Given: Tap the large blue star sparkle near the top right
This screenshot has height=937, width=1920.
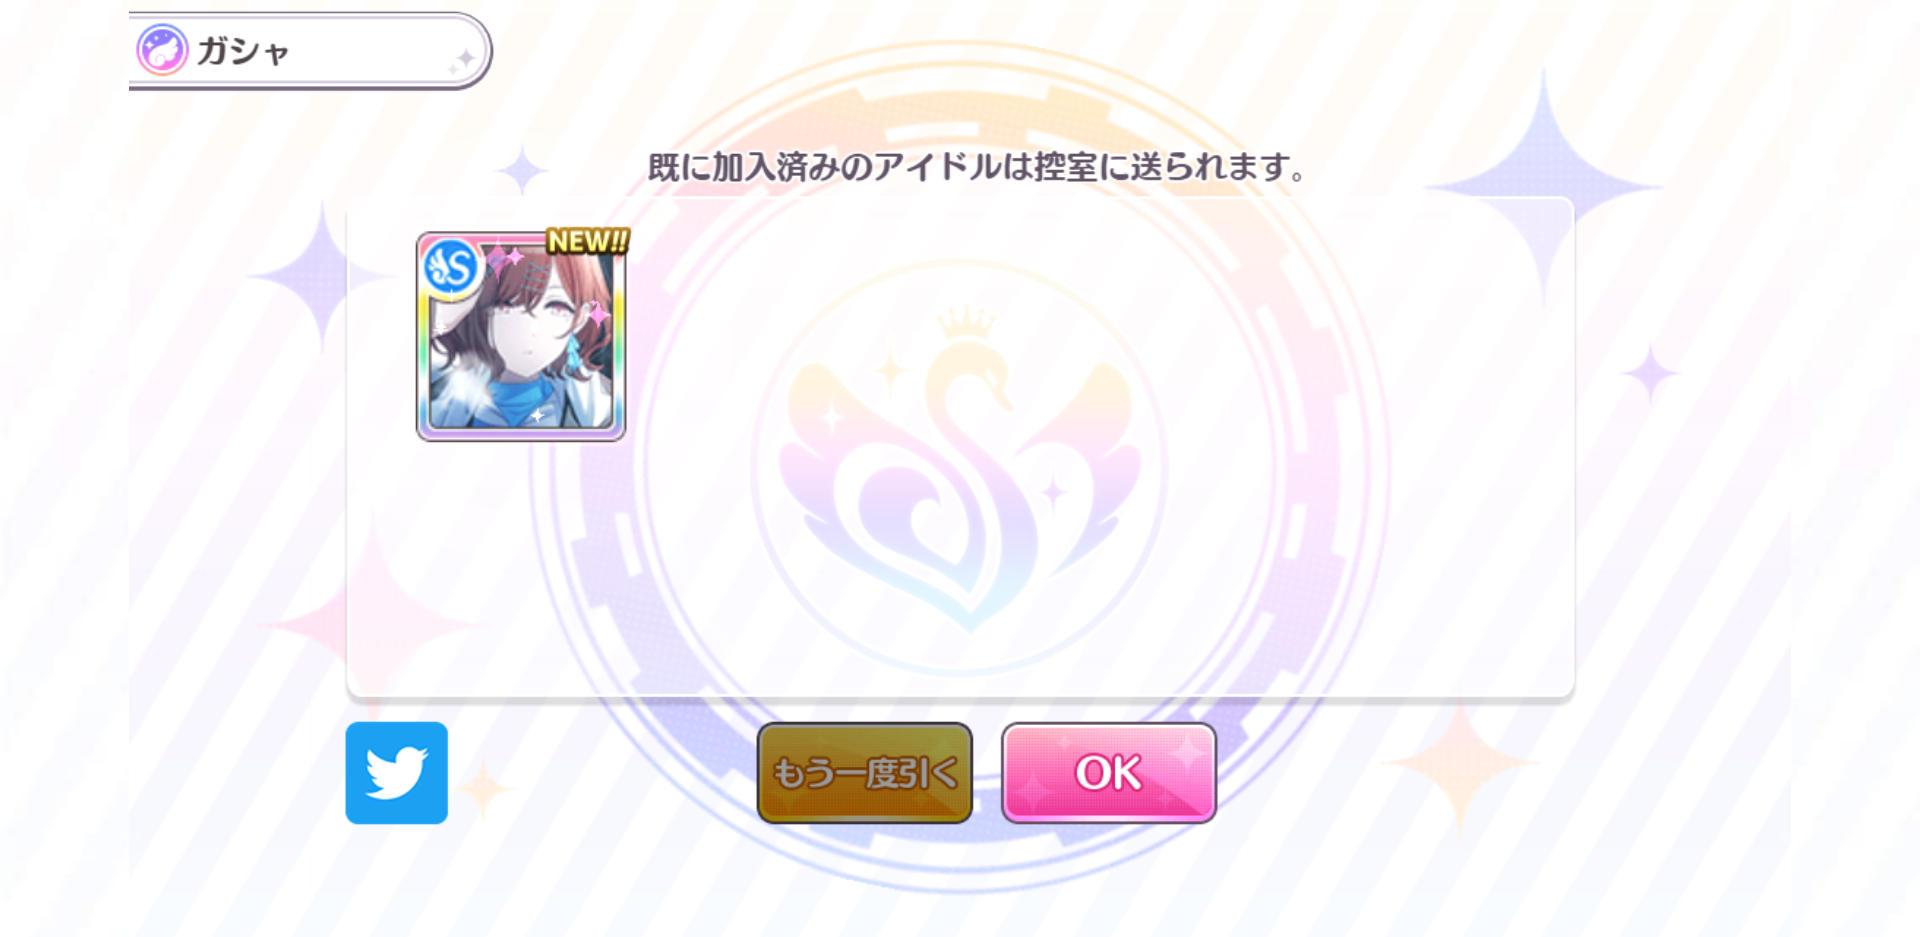Looking at the screenshot, I should point(1543,187).
